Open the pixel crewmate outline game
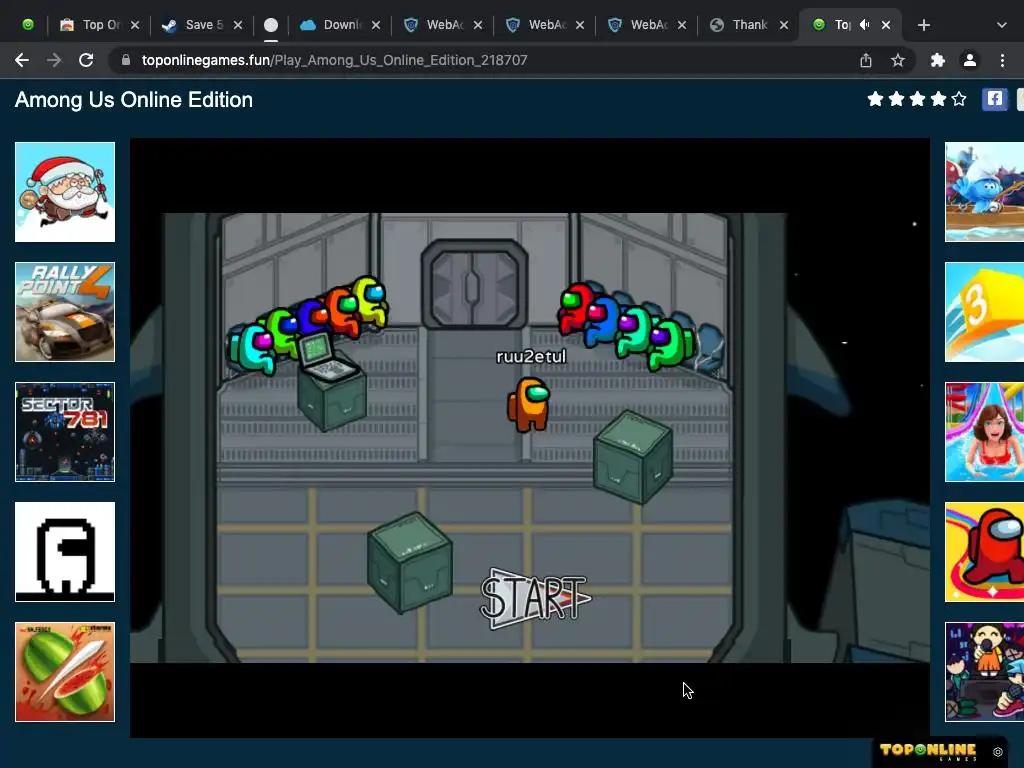This screenshot has width=1024, height=768. click(65, 552)
